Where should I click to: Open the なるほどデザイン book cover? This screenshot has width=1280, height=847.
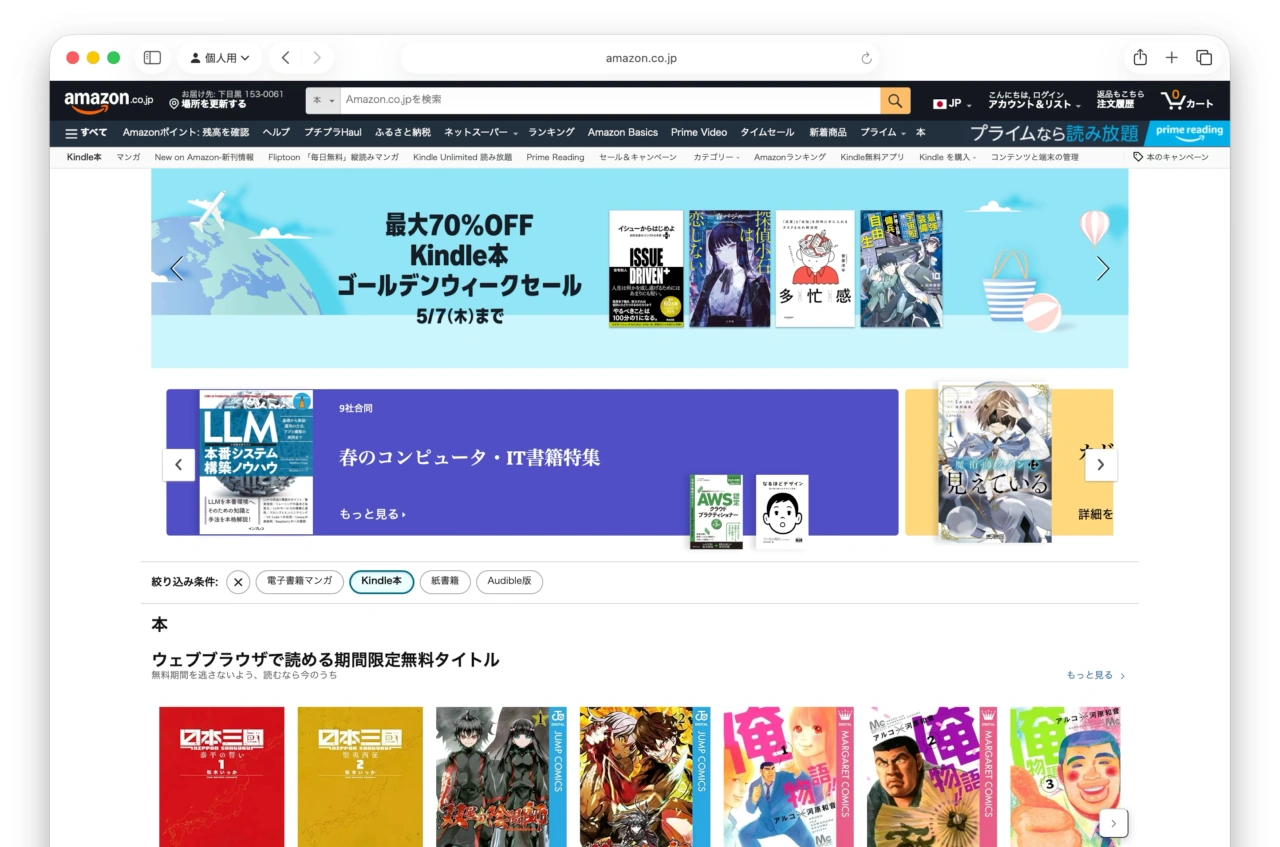point(782,511)
